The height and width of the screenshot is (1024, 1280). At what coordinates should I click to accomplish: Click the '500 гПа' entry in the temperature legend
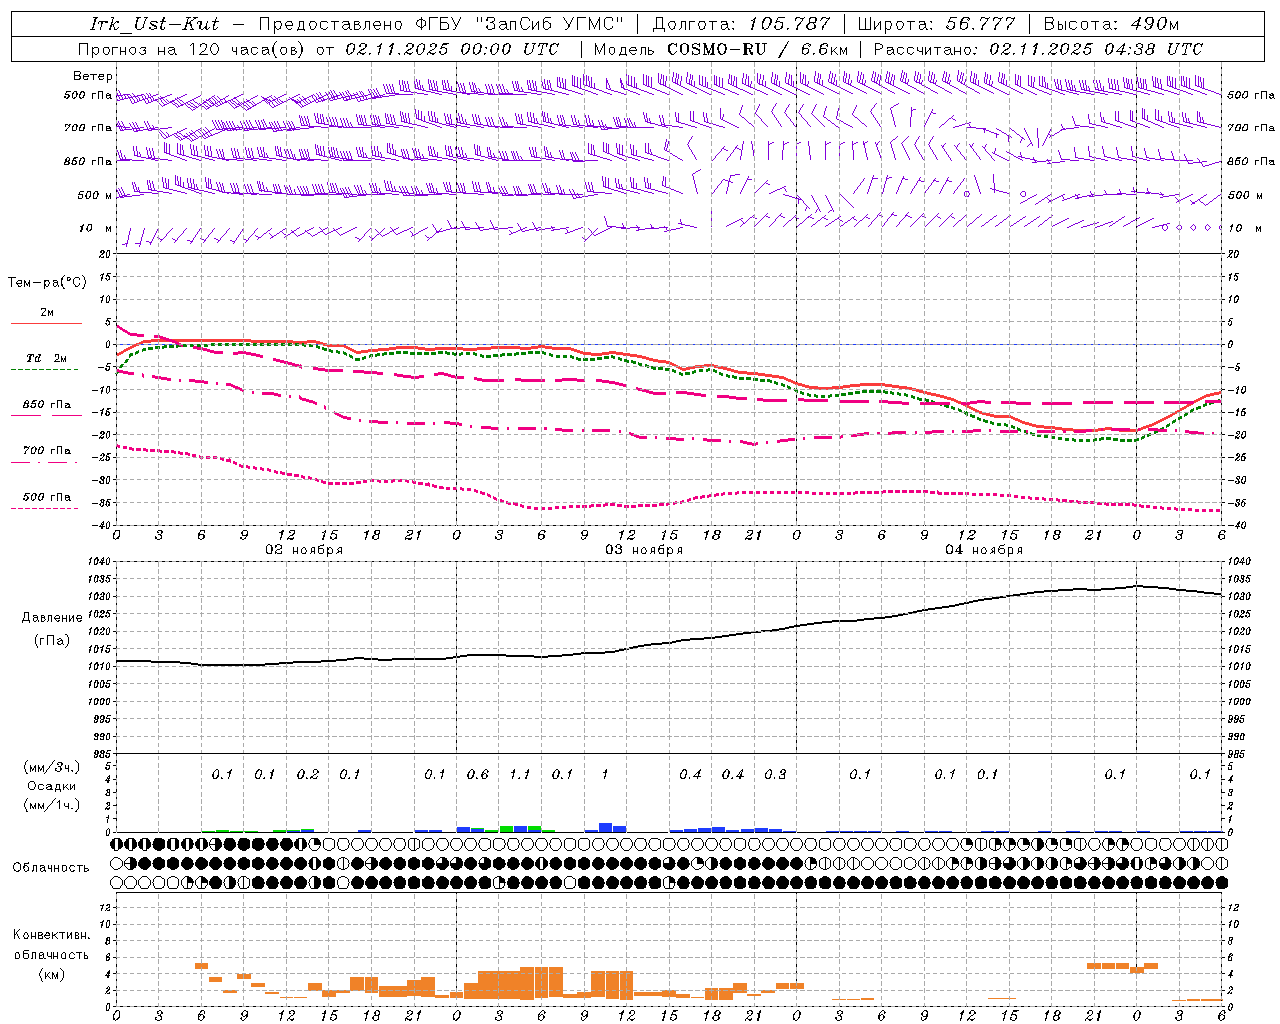[47, 497]
